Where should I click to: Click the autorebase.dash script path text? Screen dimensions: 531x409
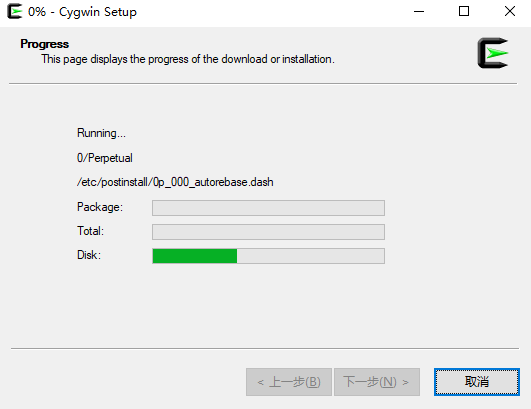click(175, 182)
